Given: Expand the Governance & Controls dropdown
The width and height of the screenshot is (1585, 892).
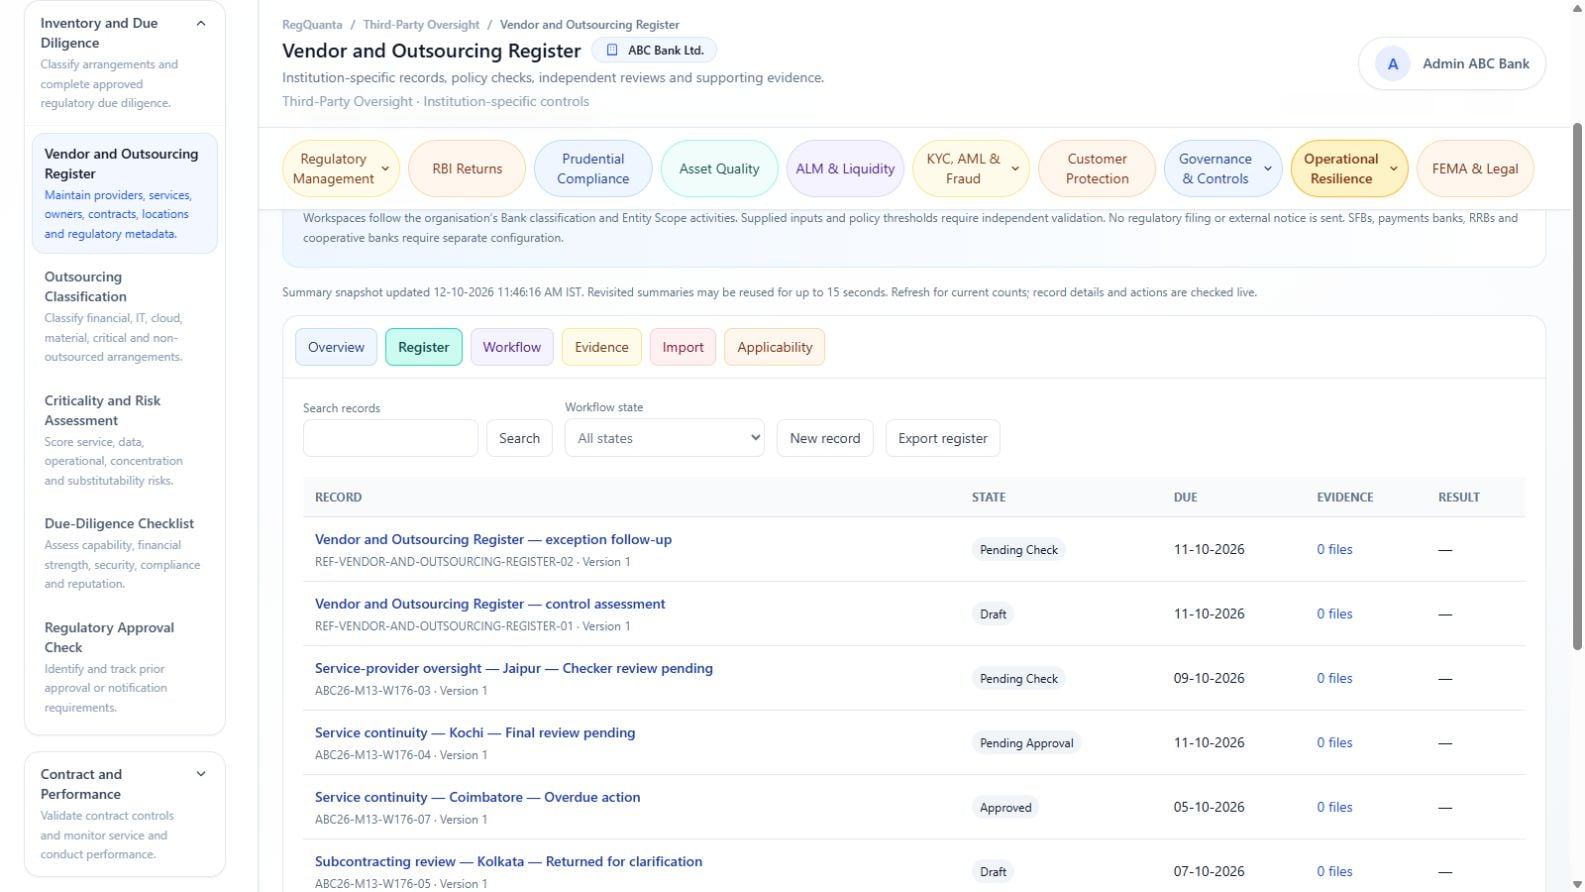Looking at the screenshot, I should (x=1223, y=169).
